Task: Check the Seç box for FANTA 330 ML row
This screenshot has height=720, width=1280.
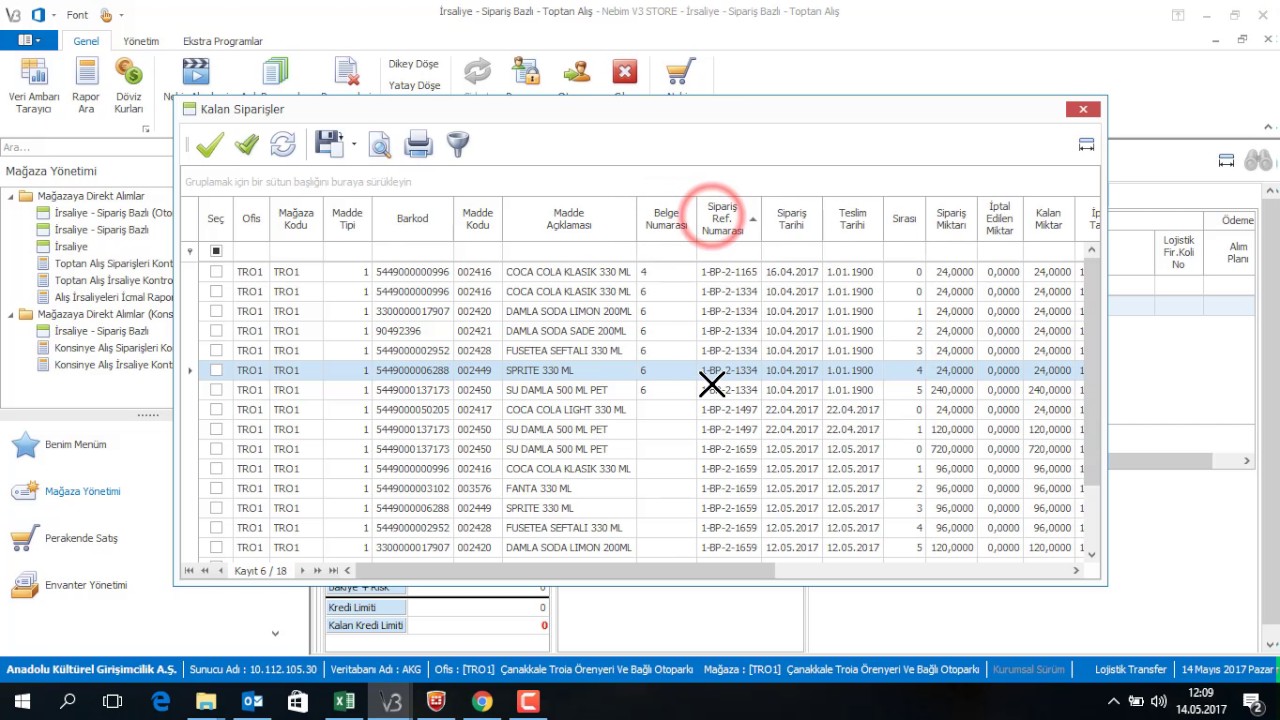Action: click(216, 488)
